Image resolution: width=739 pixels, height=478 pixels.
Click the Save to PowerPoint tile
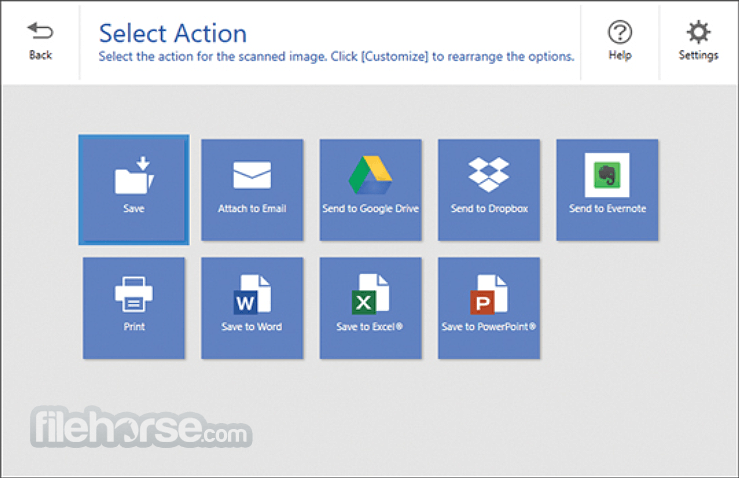489,308
